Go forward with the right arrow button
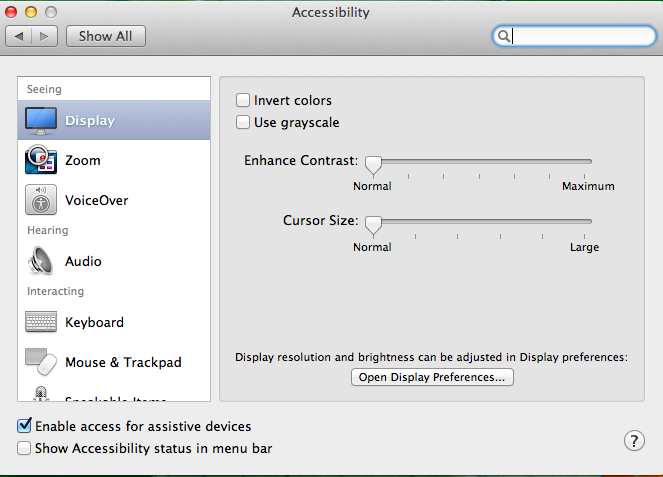Viewport: 663px width, 477px height. point(44,36)
